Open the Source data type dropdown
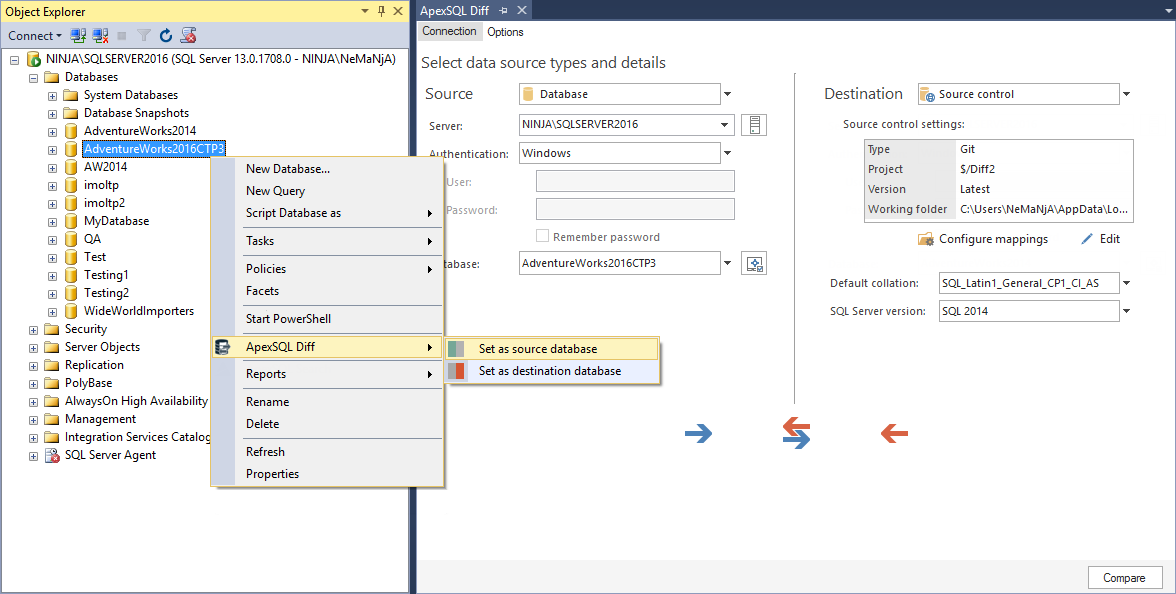This screenshot has height=594, width=1176. [727, 93]
